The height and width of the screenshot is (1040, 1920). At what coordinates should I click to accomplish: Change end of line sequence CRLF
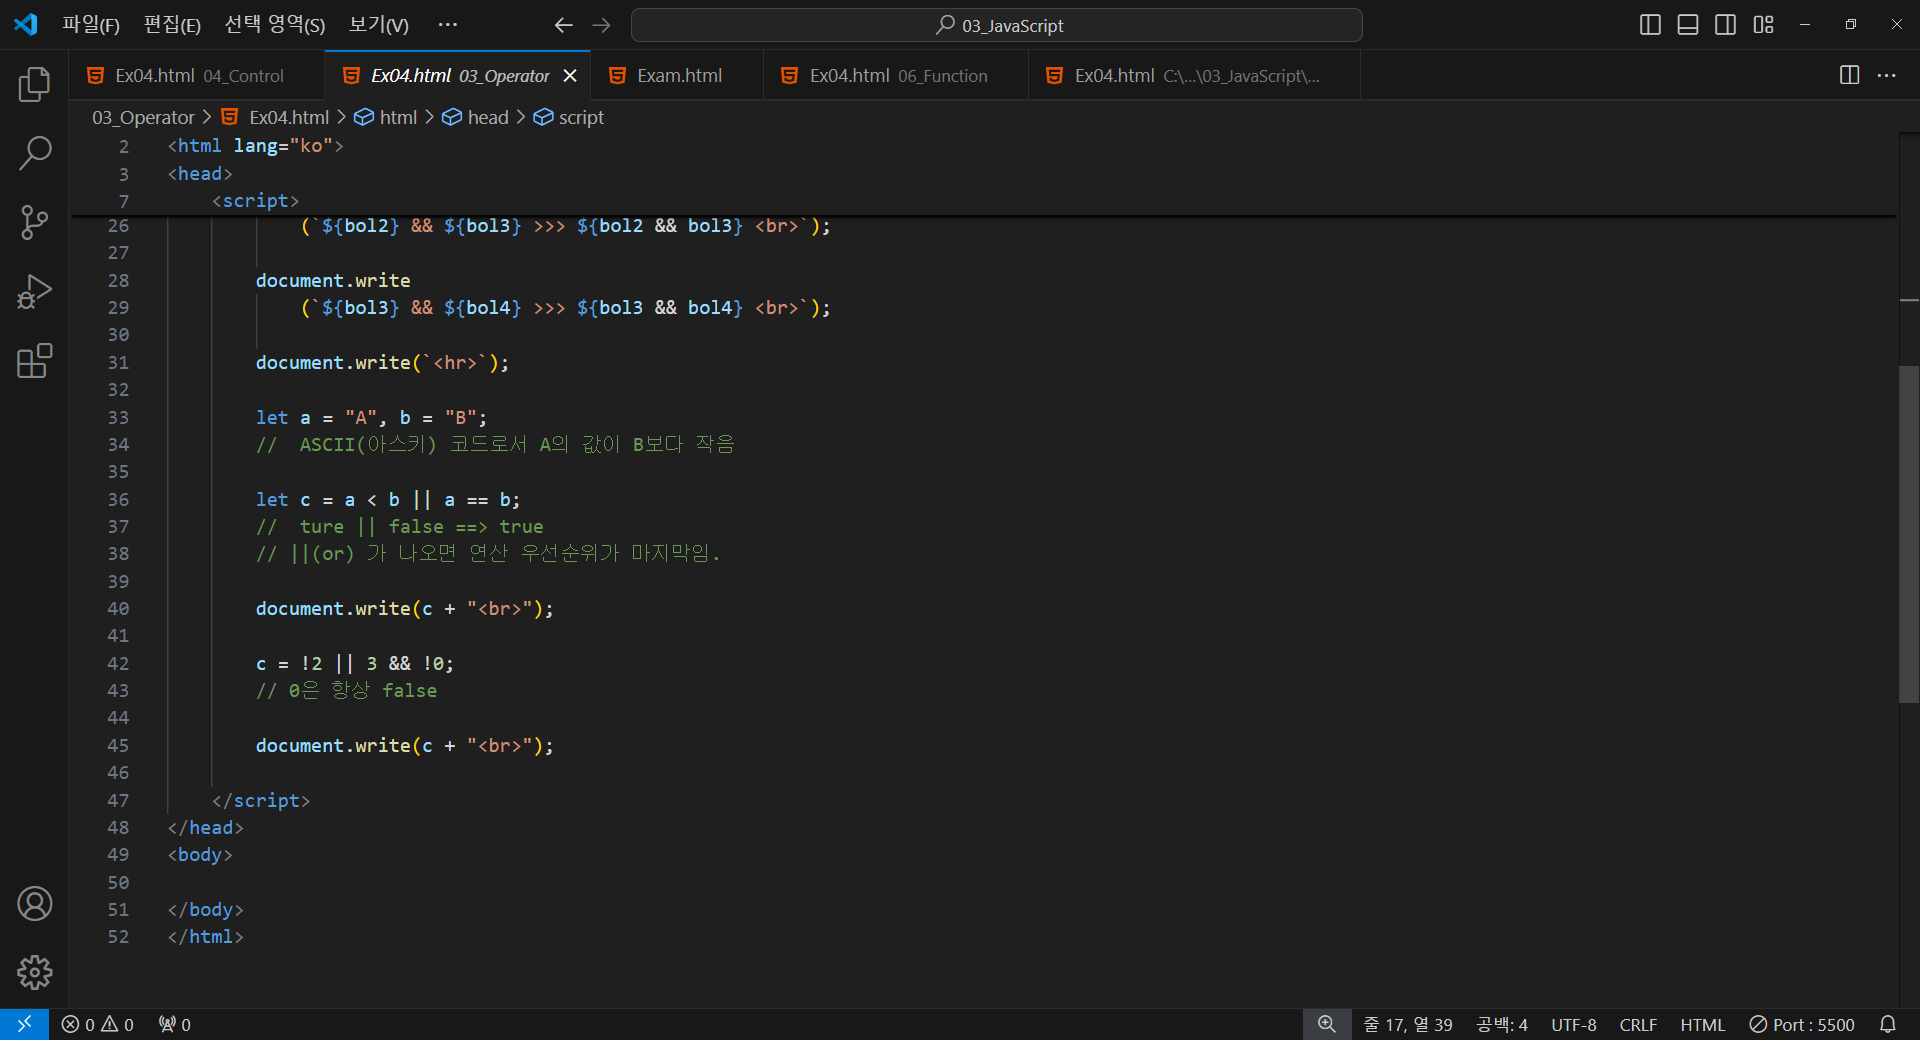point(1638,1024)
